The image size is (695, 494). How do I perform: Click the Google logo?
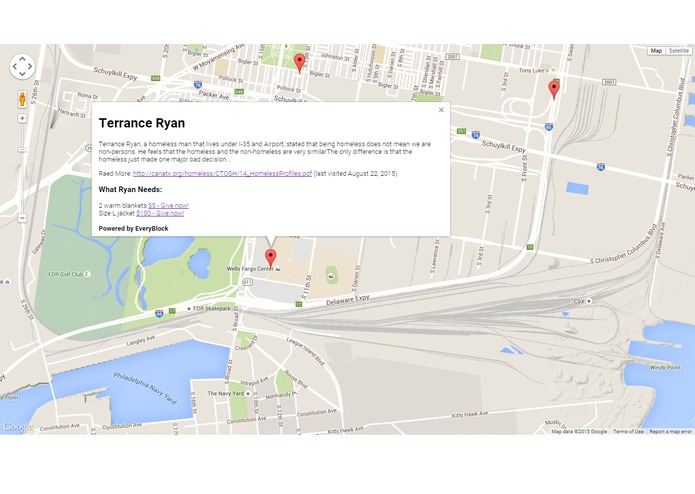tap(17, 427)
